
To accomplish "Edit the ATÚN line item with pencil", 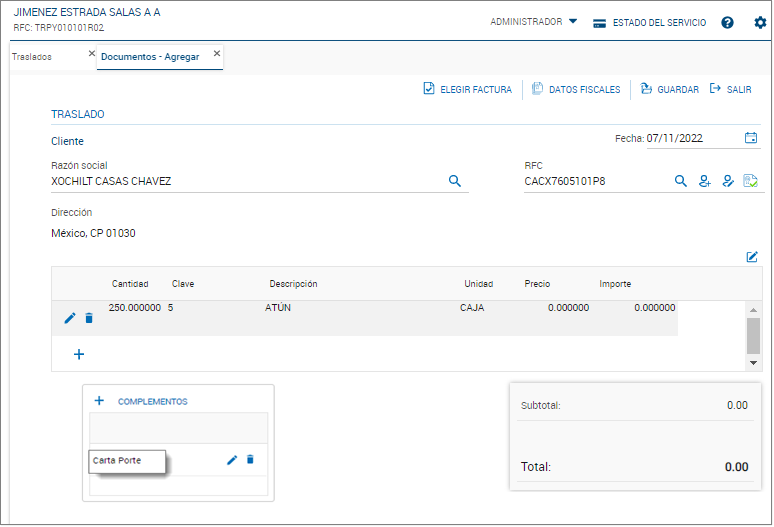I will [x=70, y=318].
